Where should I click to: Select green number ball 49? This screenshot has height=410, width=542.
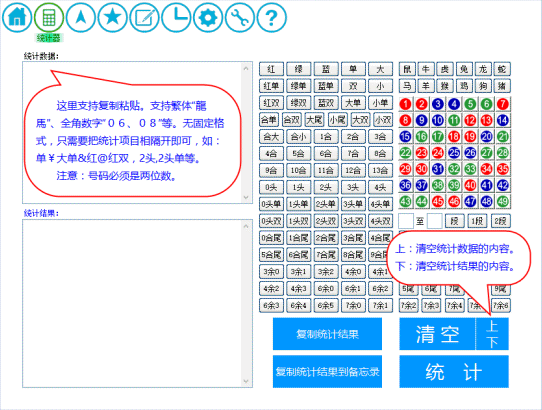click(503, 201)
